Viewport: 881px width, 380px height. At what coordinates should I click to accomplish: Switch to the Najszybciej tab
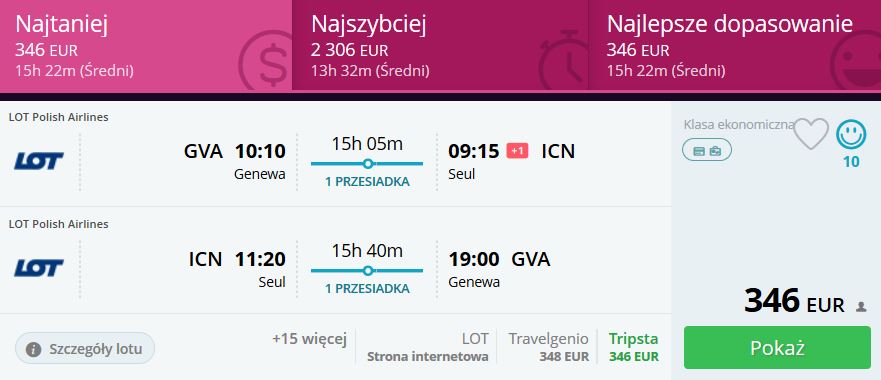440,45
